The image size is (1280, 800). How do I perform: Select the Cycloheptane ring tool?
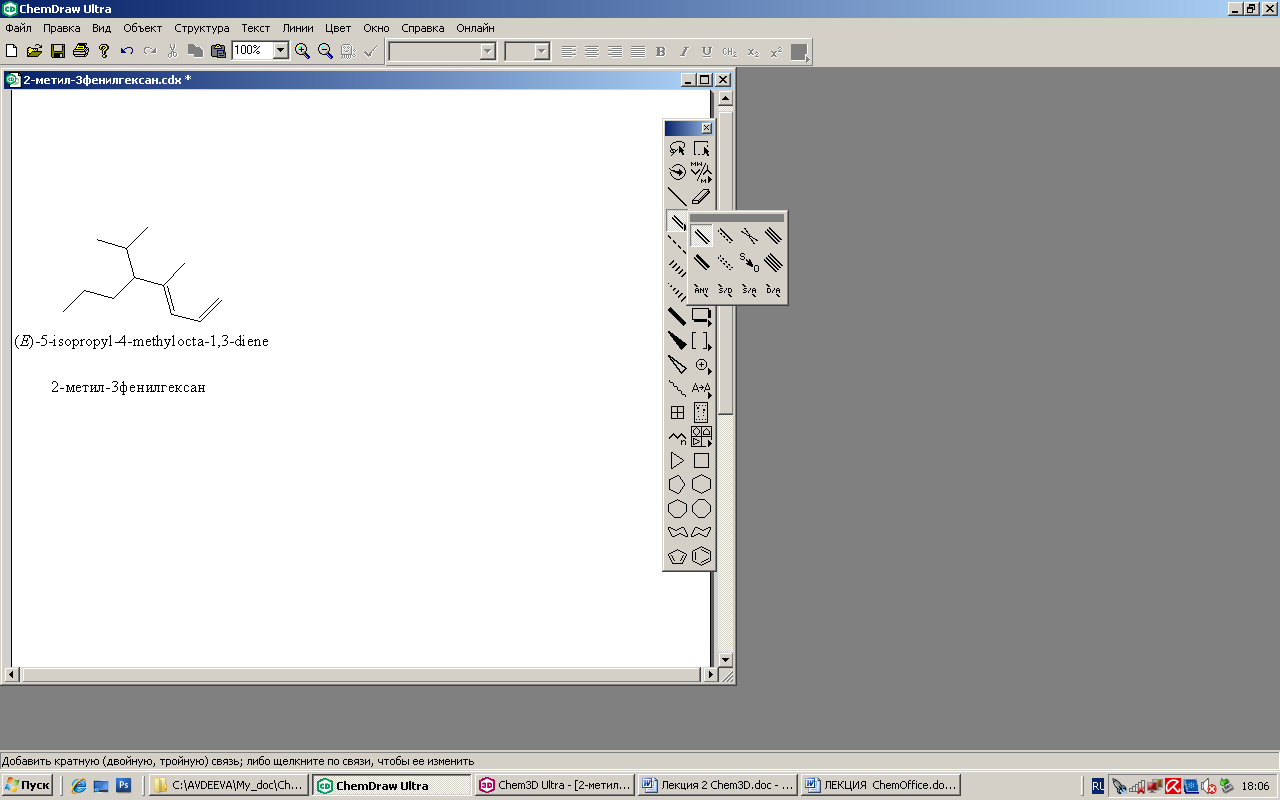point(677,508)
